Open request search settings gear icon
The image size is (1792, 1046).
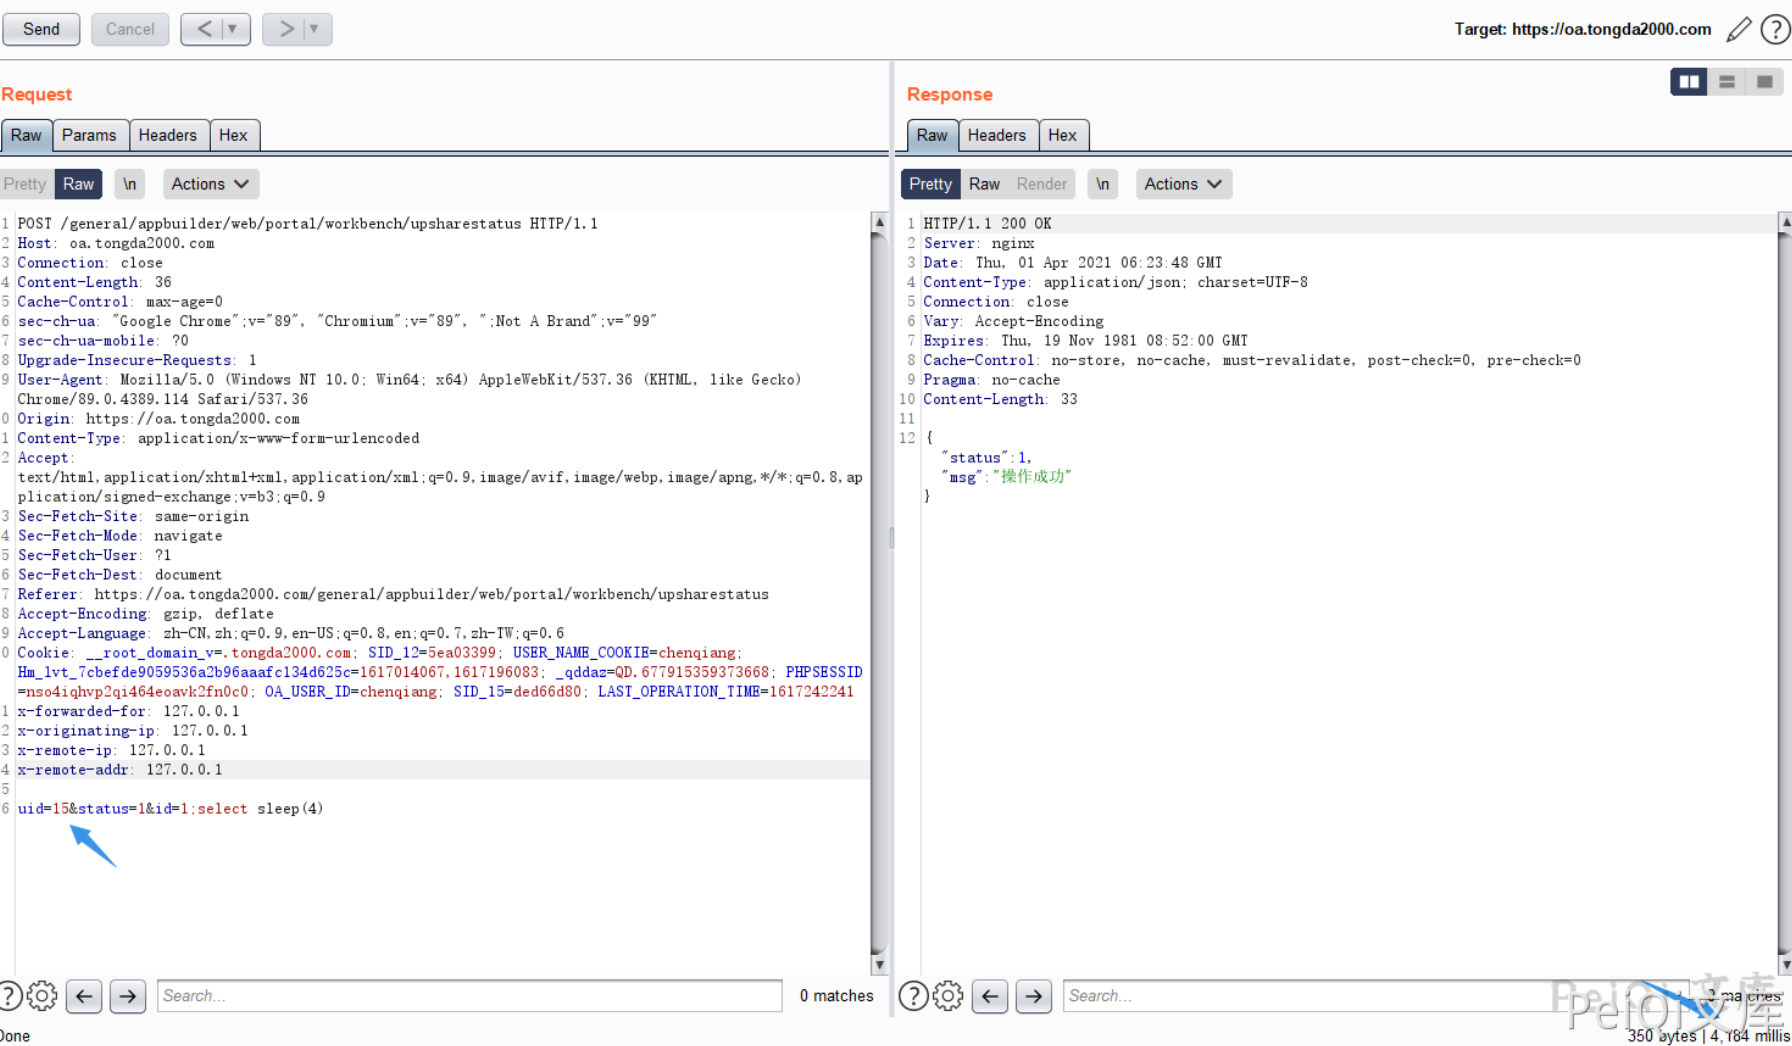point(42,996)
